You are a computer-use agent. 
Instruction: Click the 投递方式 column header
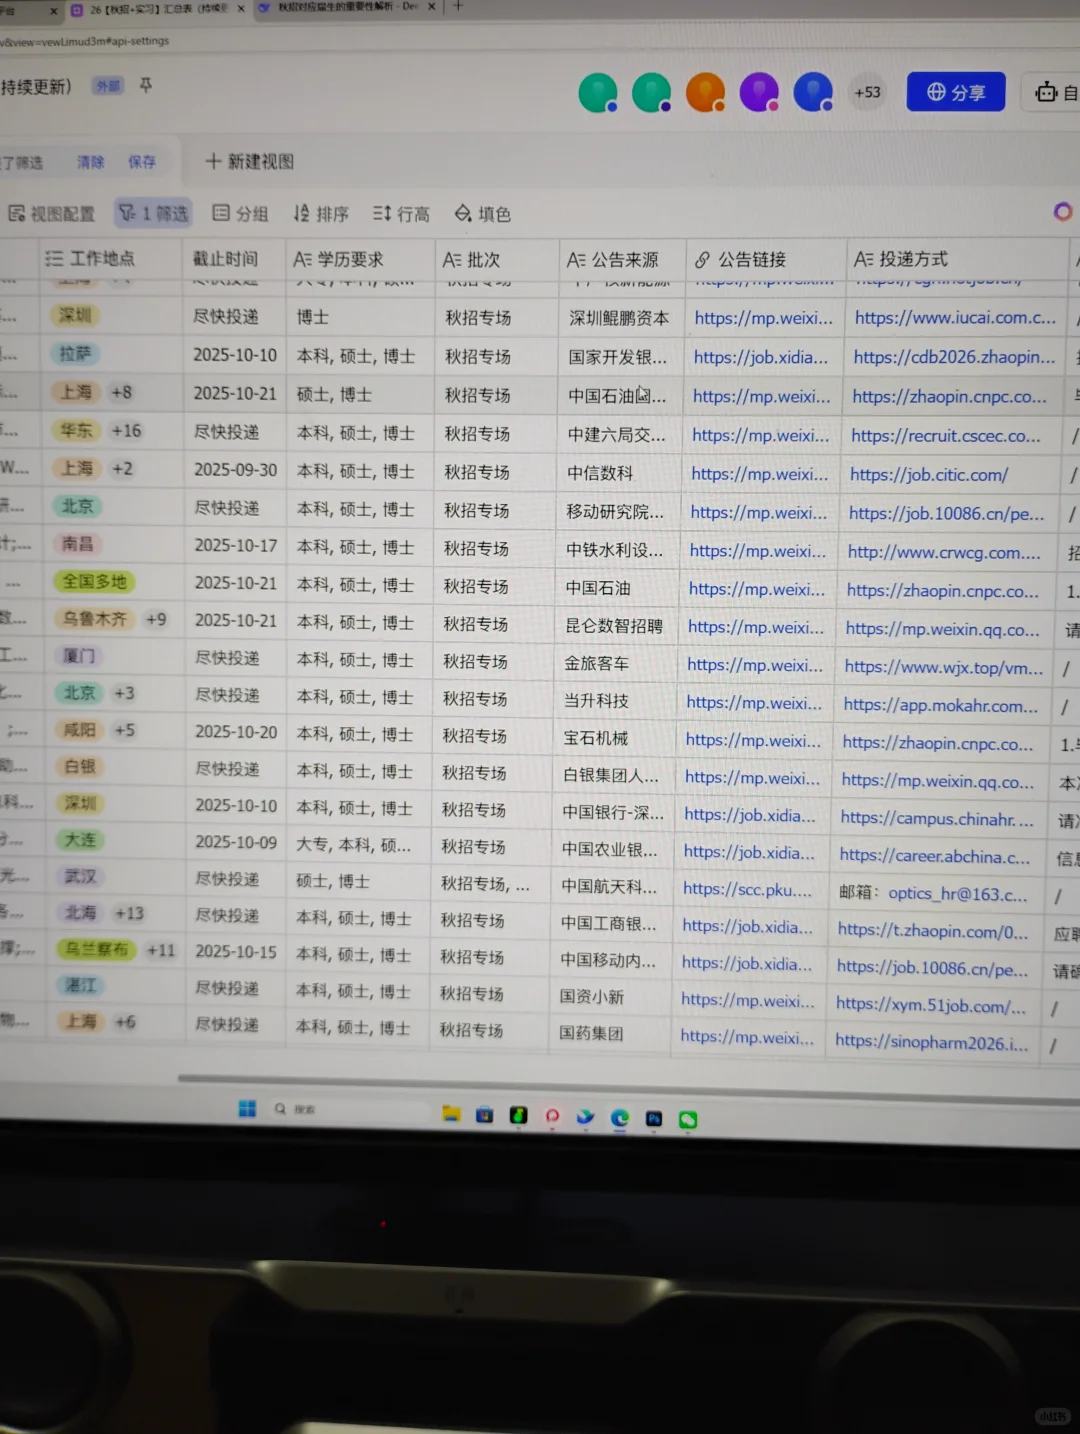(957, 260)
